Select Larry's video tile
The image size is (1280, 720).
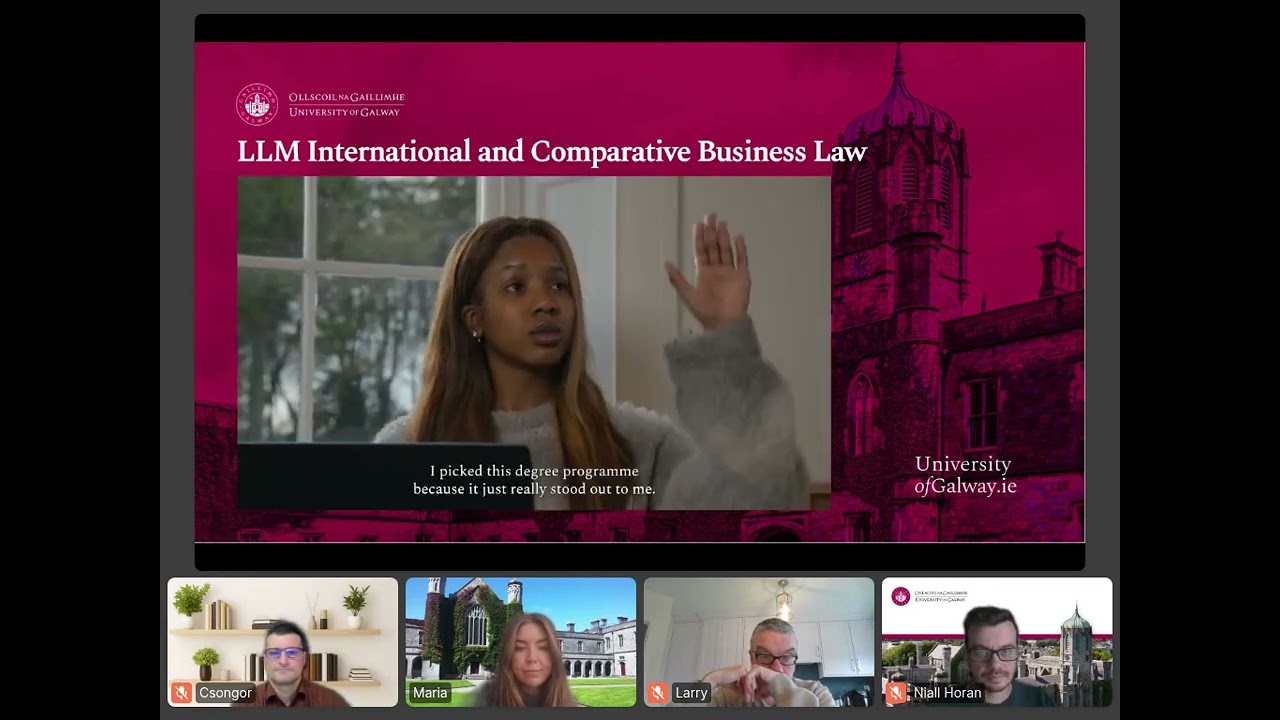pos(758,642)
